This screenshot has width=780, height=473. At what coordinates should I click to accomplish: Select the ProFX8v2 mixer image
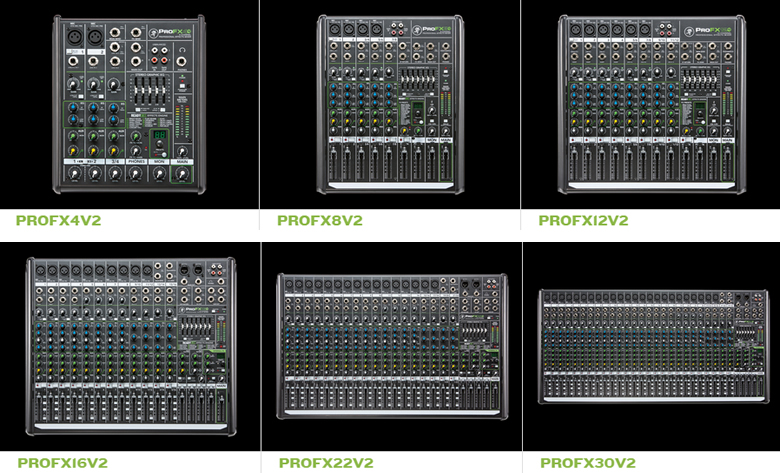390,104
